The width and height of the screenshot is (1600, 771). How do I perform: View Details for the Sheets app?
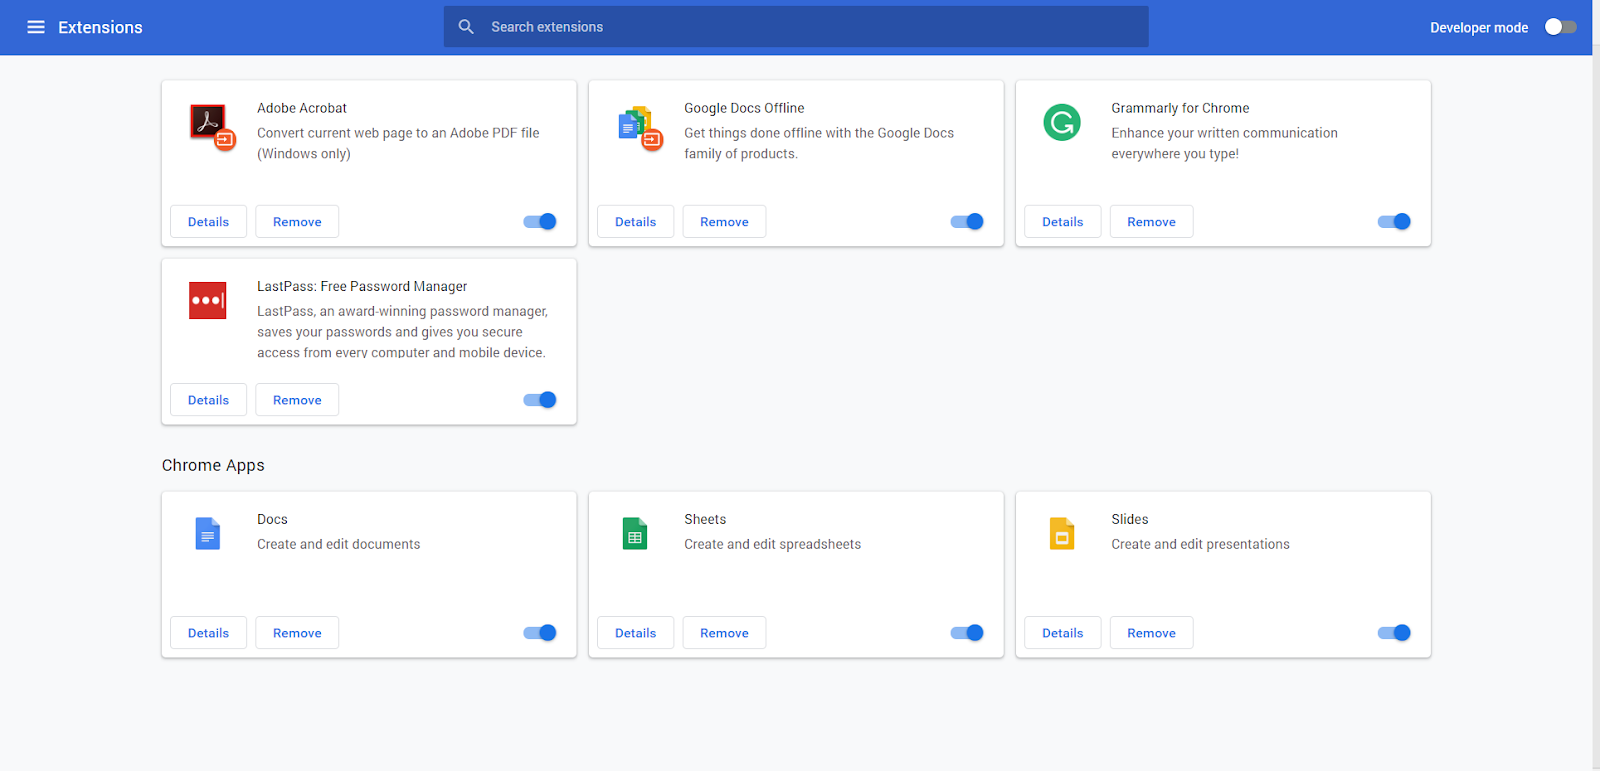(x=635, y=633)
